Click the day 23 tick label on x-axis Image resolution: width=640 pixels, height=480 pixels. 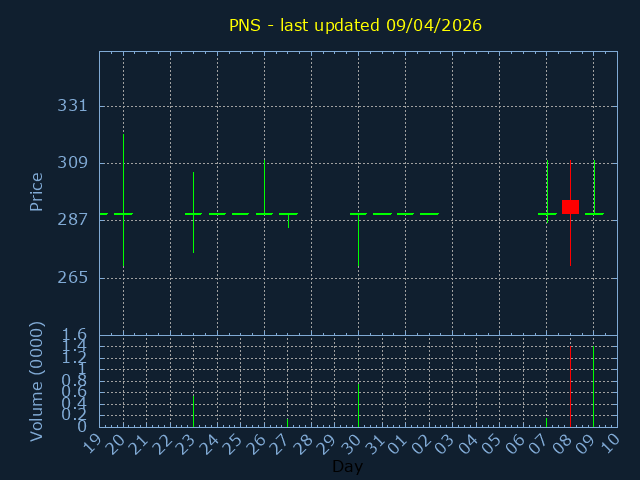click(x=186, y=442)
